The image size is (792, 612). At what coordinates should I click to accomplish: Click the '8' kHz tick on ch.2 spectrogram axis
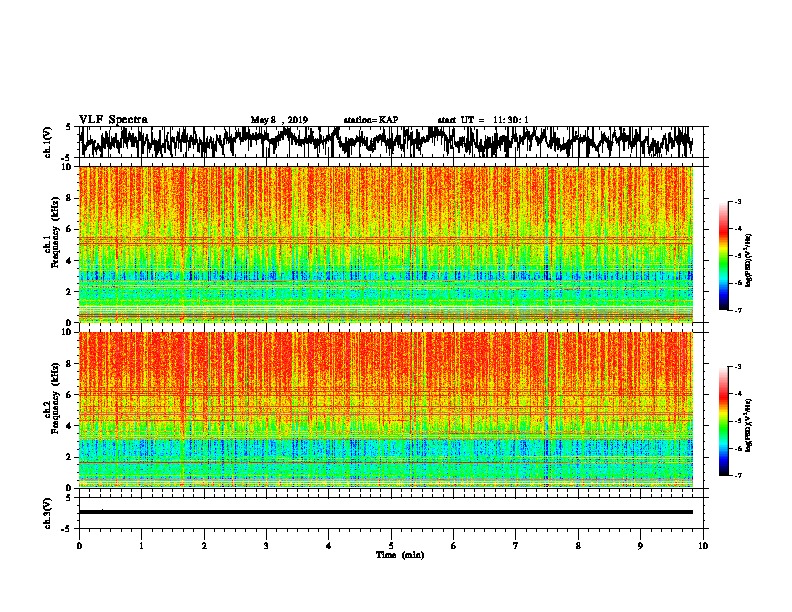tap(70, 364)
